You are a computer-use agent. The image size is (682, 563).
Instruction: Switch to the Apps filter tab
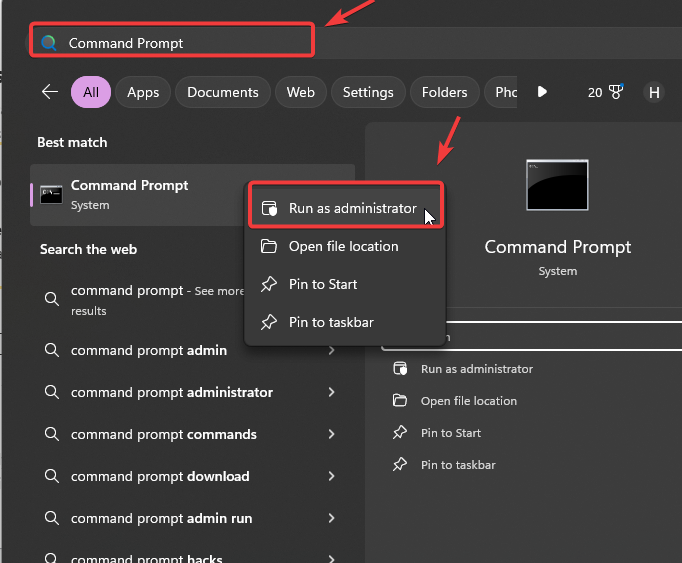tap(143, 92)
